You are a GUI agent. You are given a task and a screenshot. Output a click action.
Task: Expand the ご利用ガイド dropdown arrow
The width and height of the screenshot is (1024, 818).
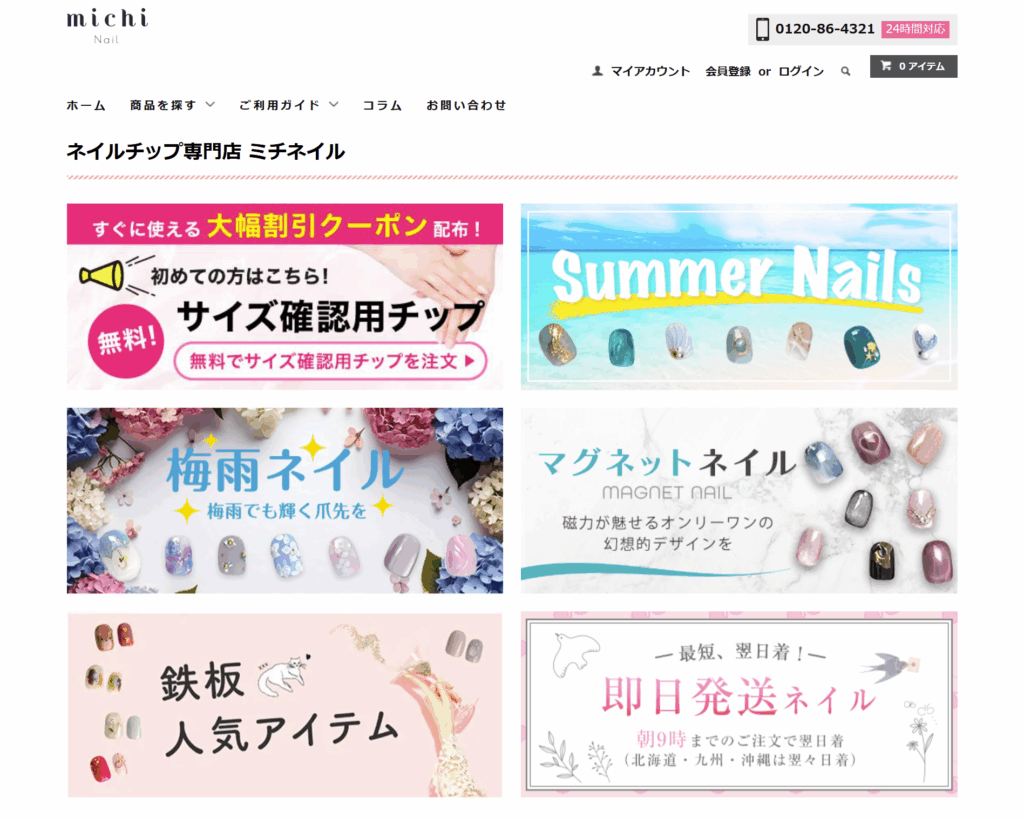tap(334, 104)
